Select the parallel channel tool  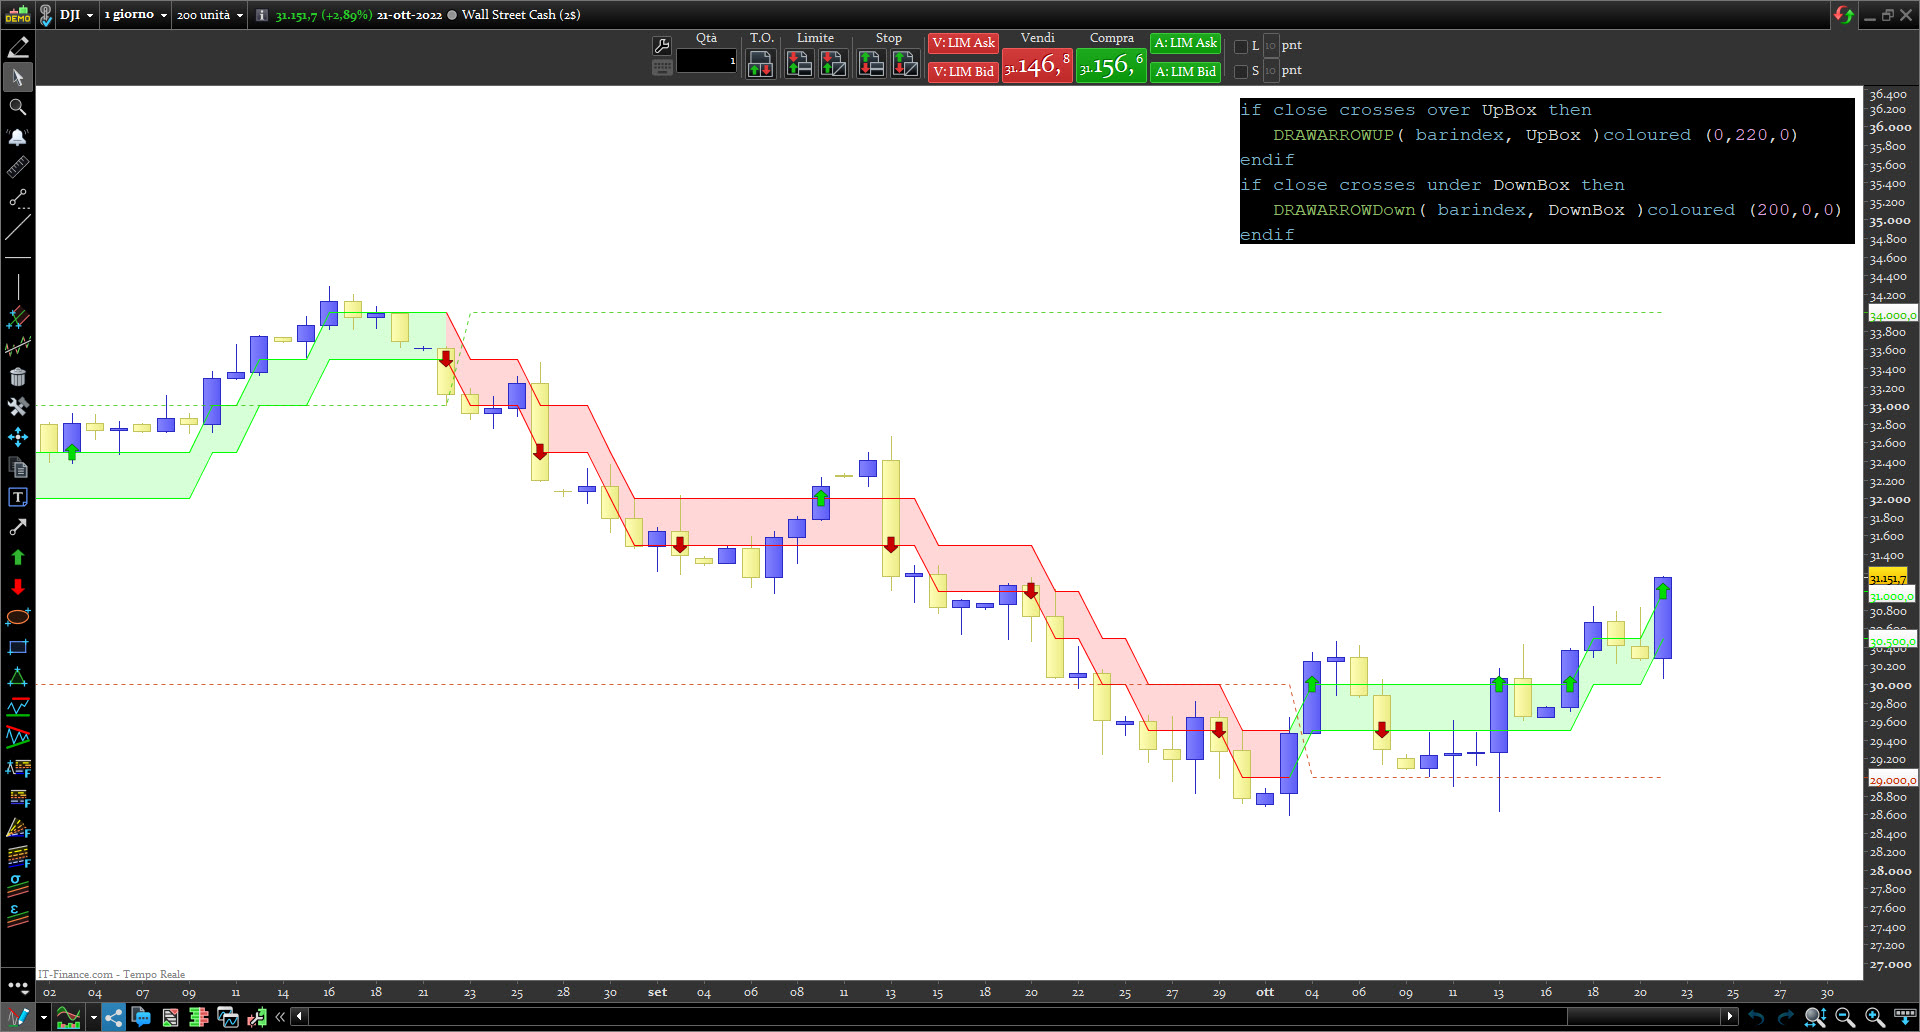click(18, 318)
